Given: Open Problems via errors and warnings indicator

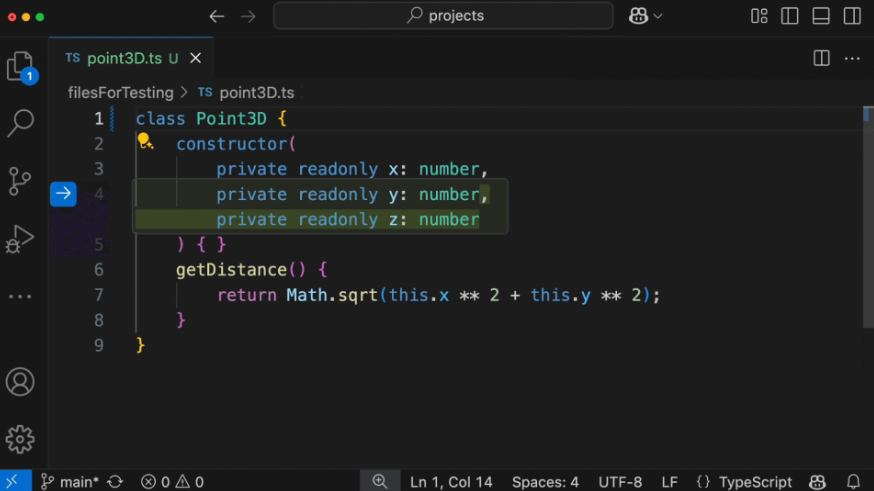Looking at the screenshot, I should 172,482.
